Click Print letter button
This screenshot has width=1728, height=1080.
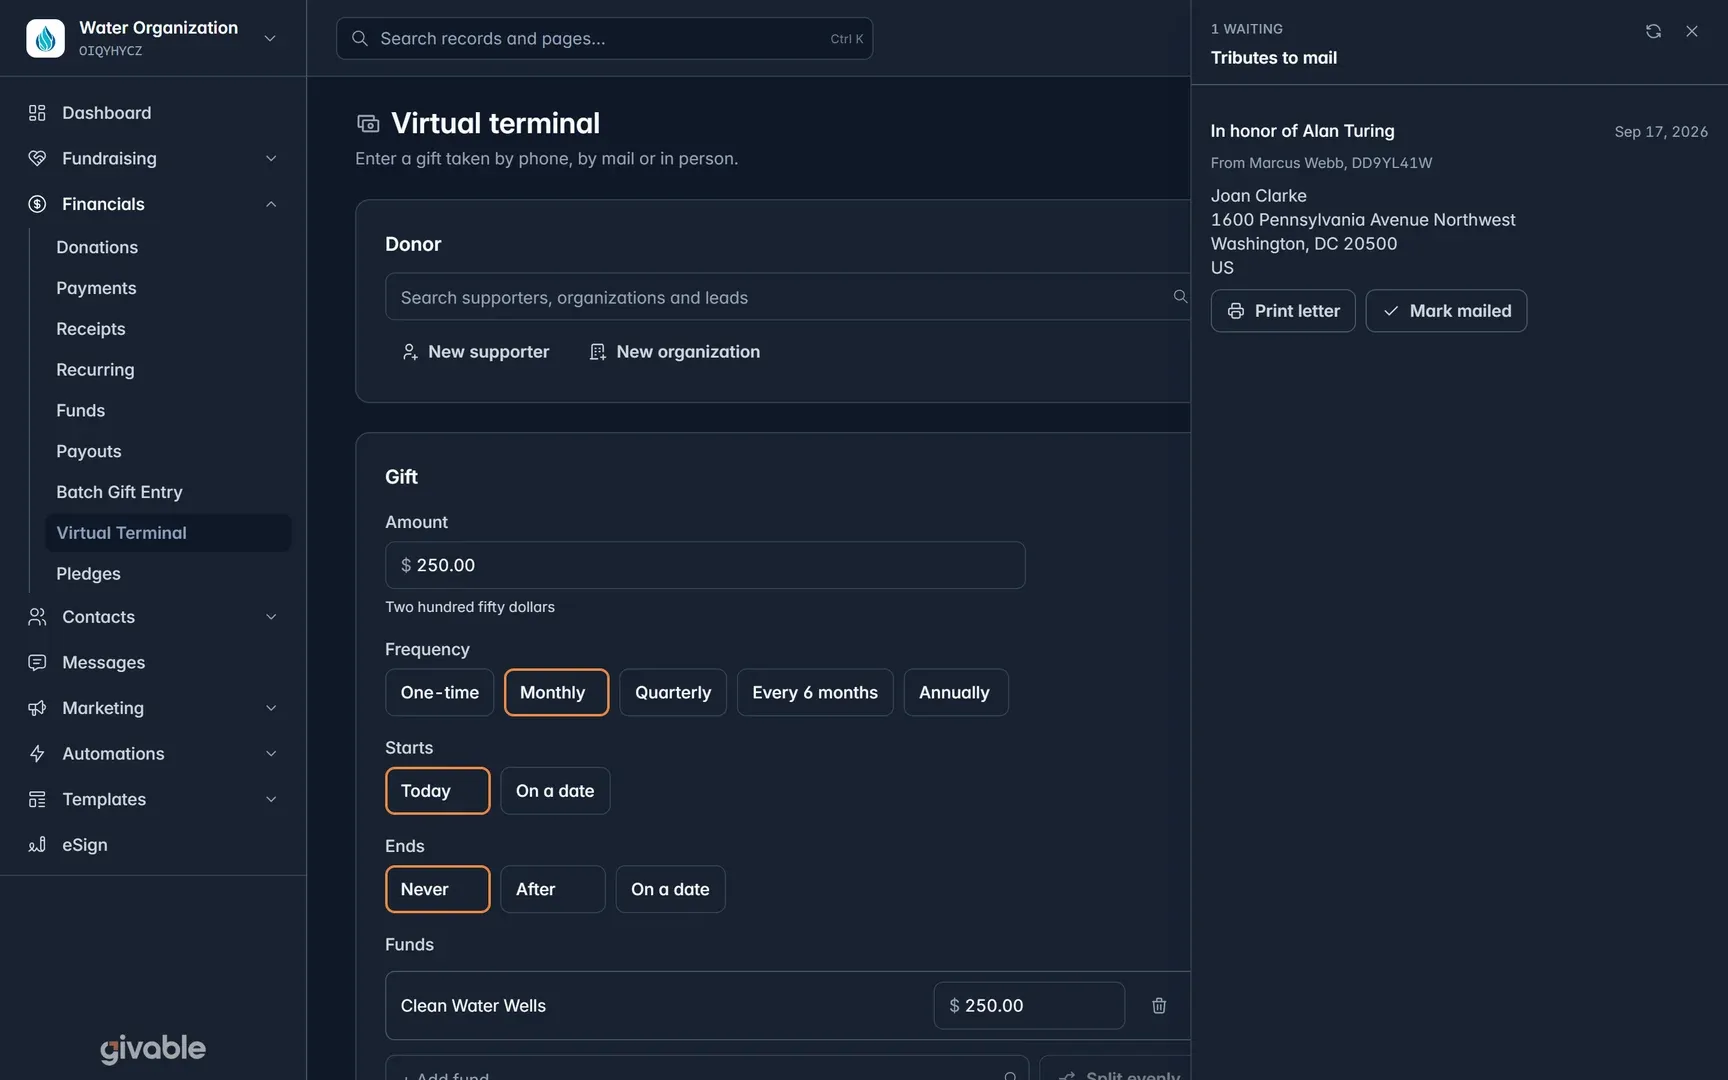1283,311
